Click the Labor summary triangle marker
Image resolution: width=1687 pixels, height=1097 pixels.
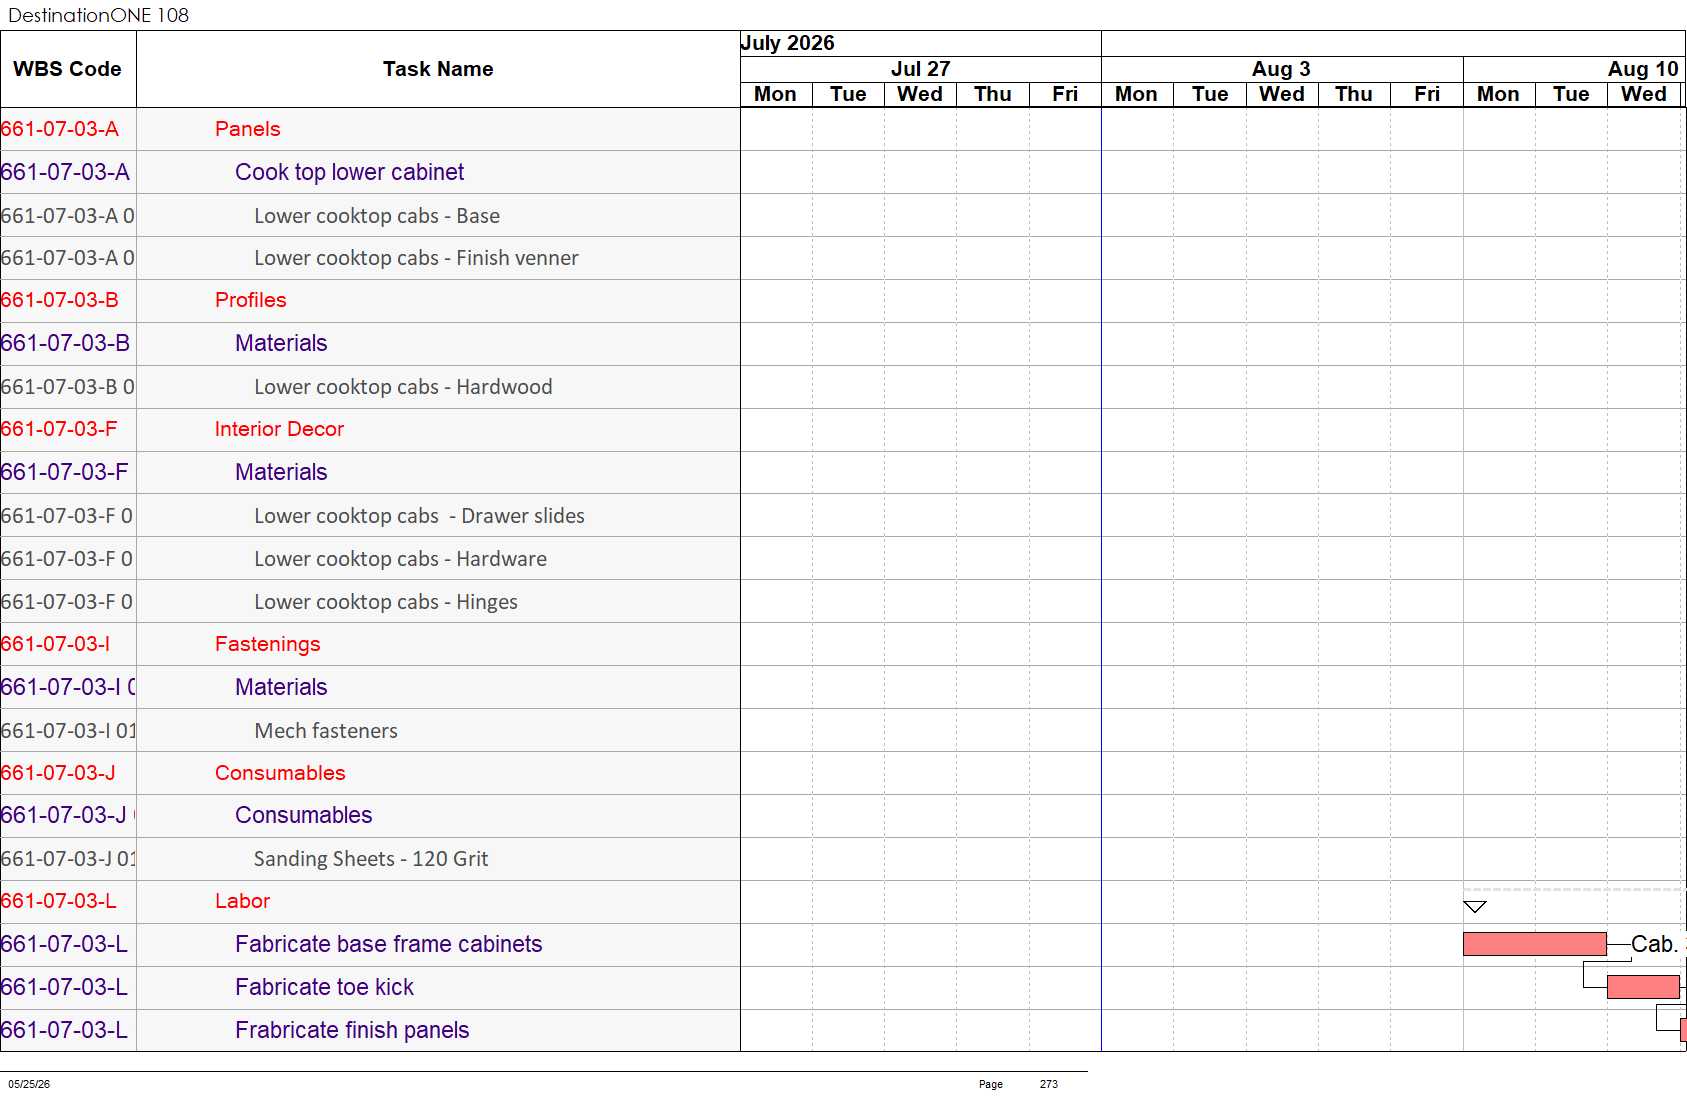pos(1475,907)
